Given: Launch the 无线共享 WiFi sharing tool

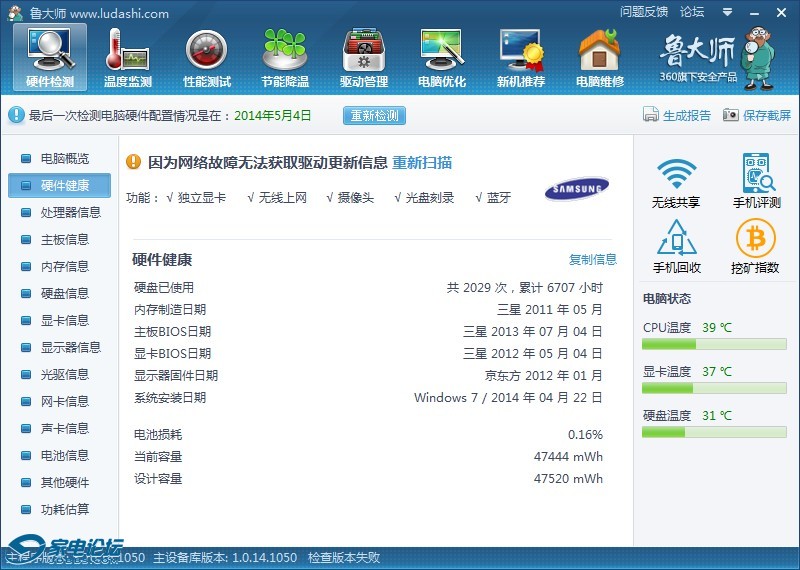Looking at the screenshot, I should (x=676, y=182).
